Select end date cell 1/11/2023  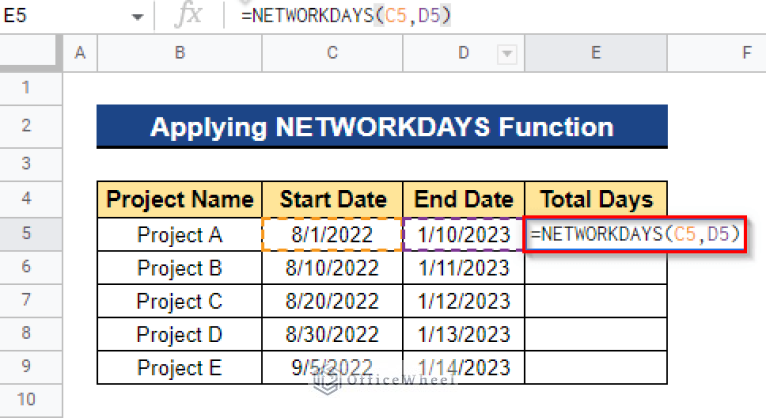(464, 268)
